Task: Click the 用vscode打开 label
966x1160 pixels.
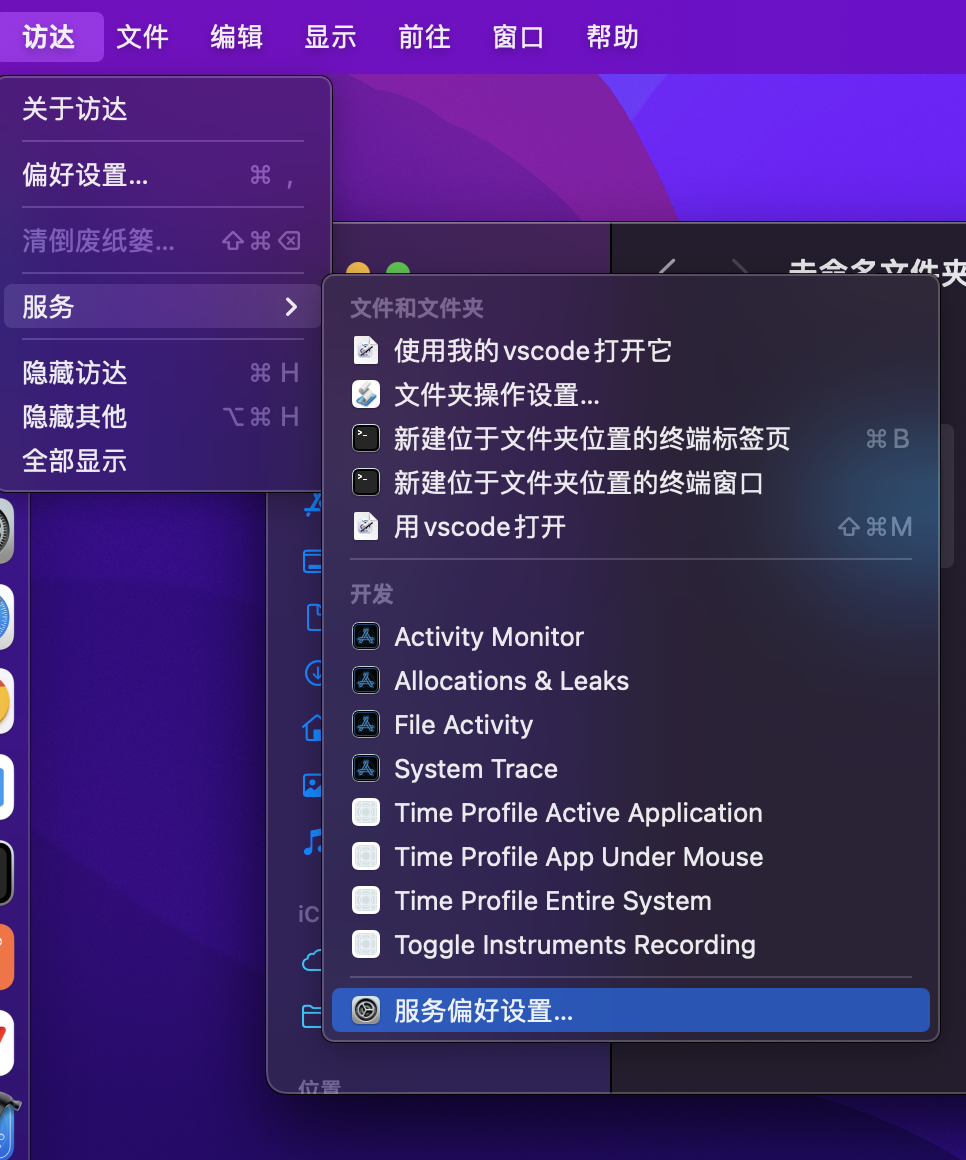Action: point(479,527)
